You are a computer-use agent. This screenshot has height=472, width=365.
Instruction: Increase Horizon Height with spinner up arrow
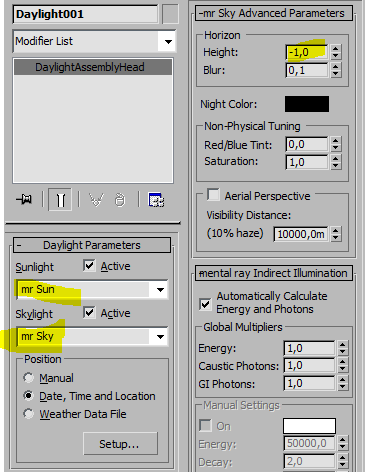[336, 48]
